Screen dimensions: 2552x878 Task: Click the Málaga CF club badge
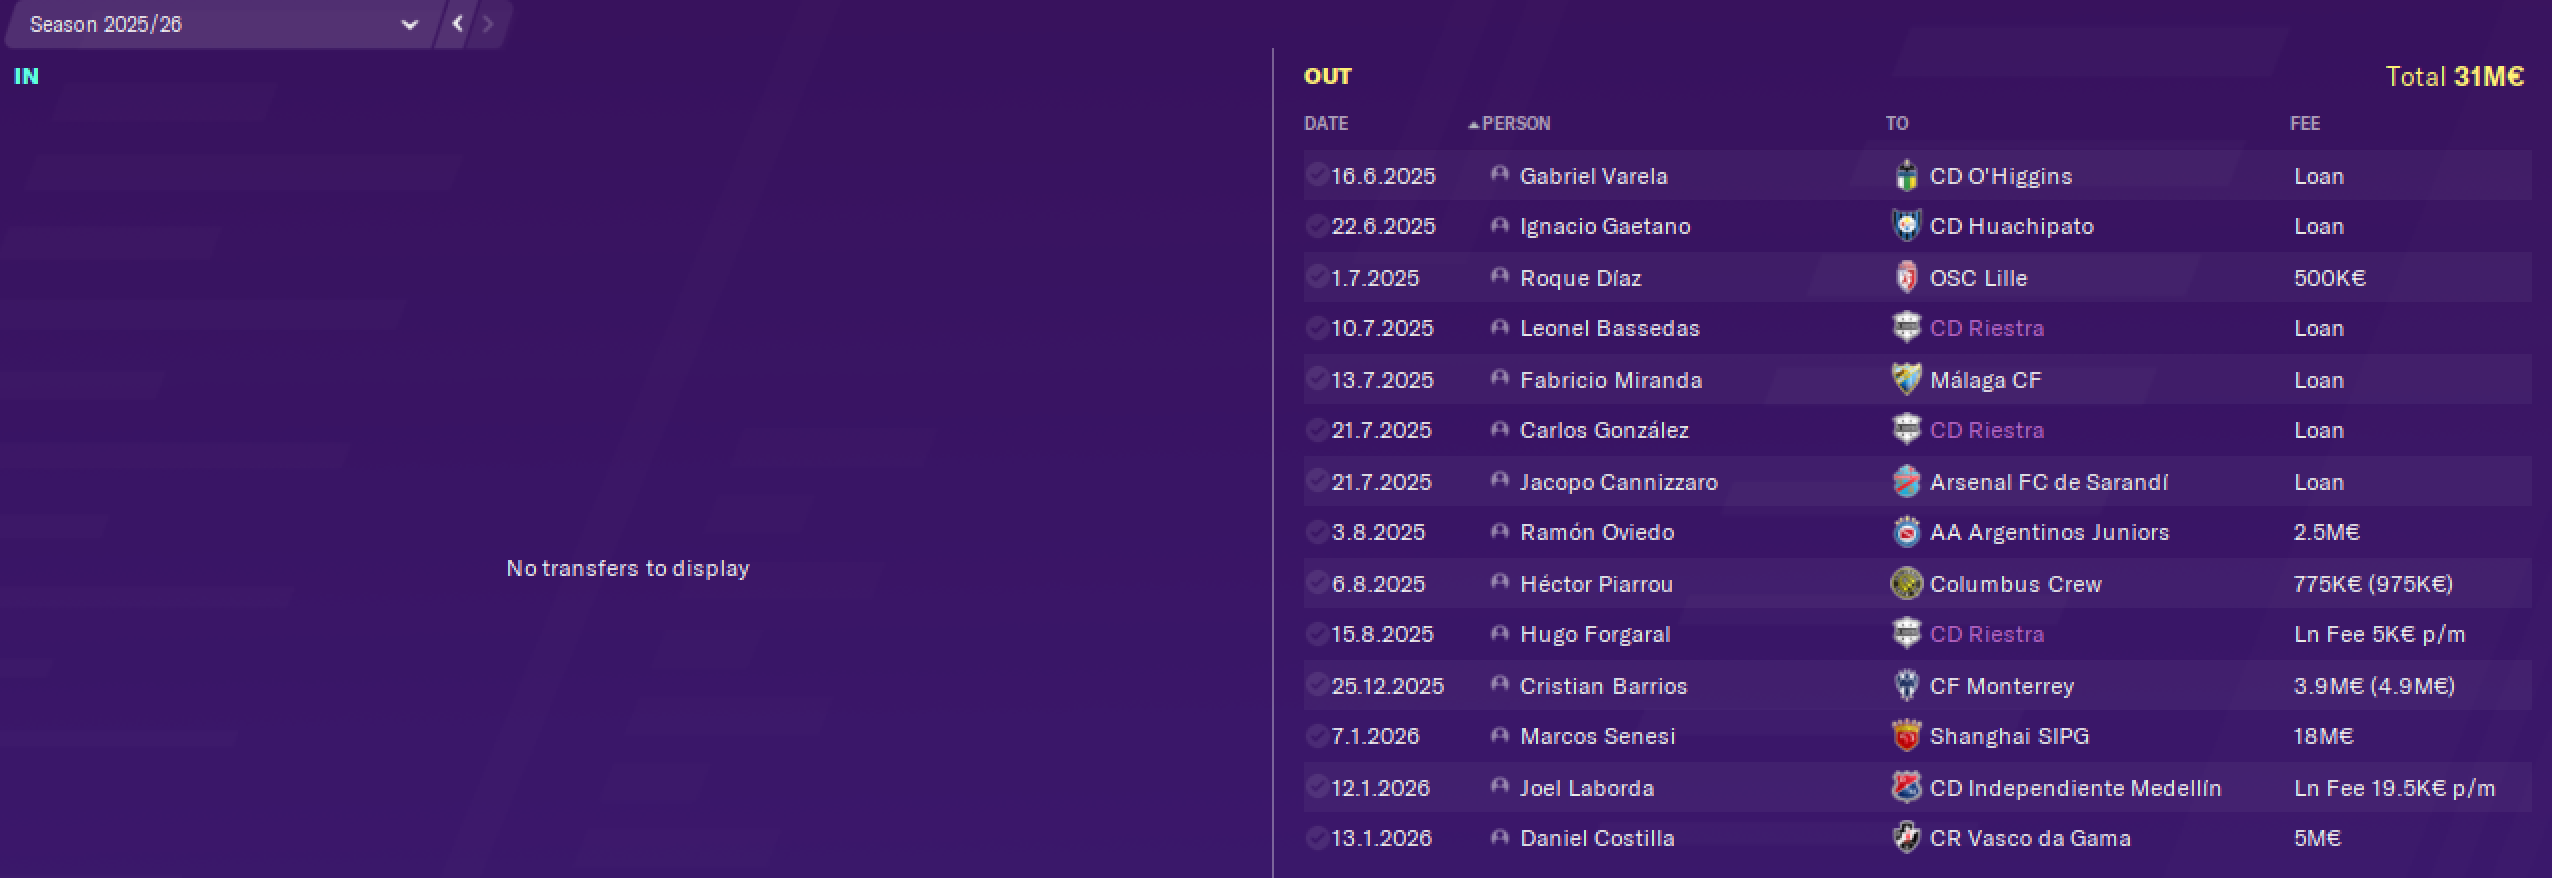(1906, 380)
